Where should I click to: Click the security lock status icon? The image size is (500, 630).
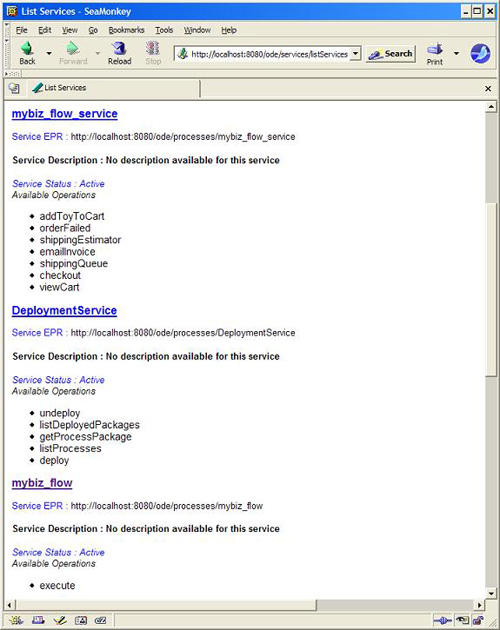(479, 621)
